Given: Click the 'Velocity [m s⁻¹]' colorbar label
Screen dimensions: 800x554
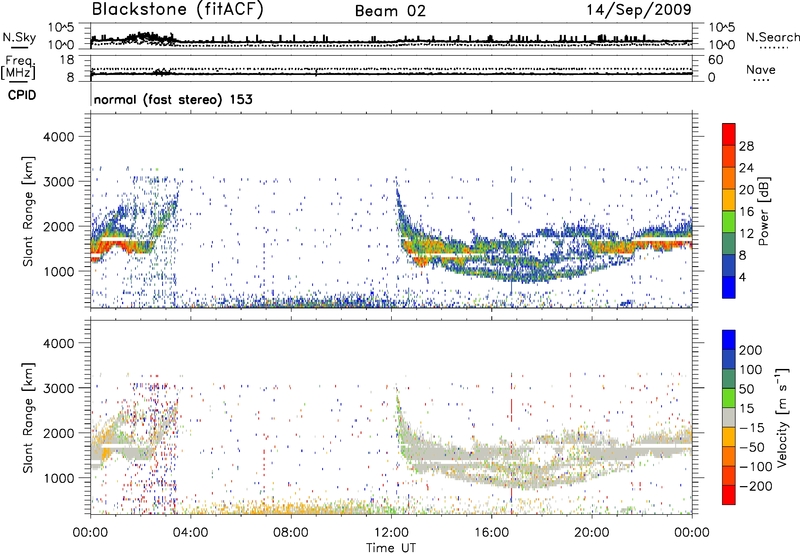Looking at the screenshot, I should pyautogui.click(x=782, y=417).
